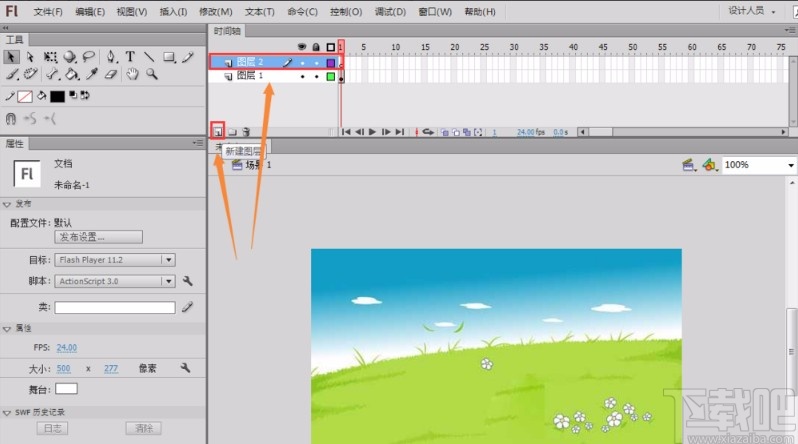This screenshot has width=798, height=444.
Task: Toggle Onion Skin button
Action: [444, 132]
